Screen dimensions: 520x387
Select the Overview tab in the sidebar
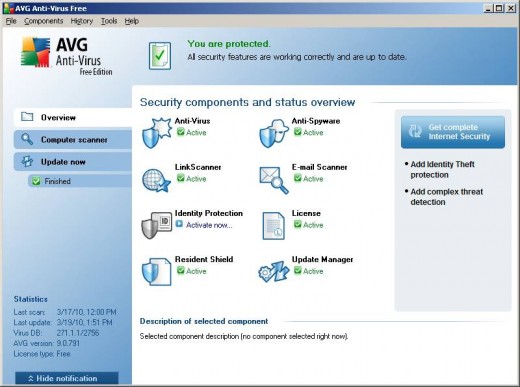tap(73, 117)
